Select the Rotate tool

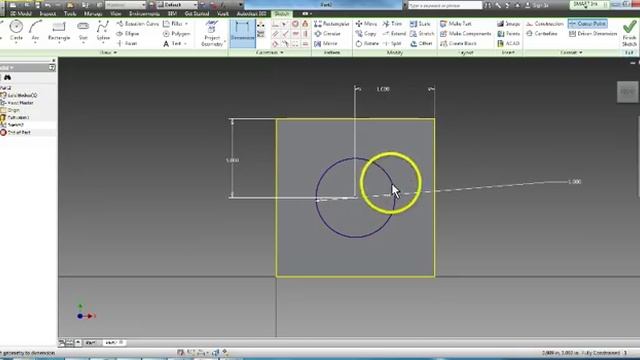pyautogui.click(x=367, y=43)
